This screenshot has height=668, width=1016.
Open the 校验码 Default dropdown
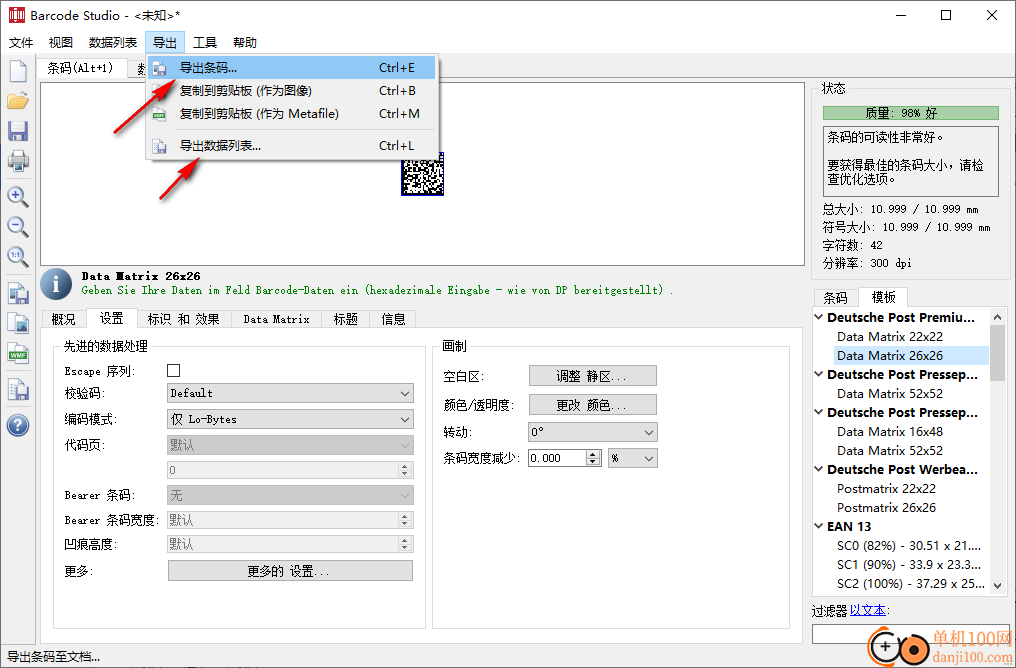coord(290,393)
